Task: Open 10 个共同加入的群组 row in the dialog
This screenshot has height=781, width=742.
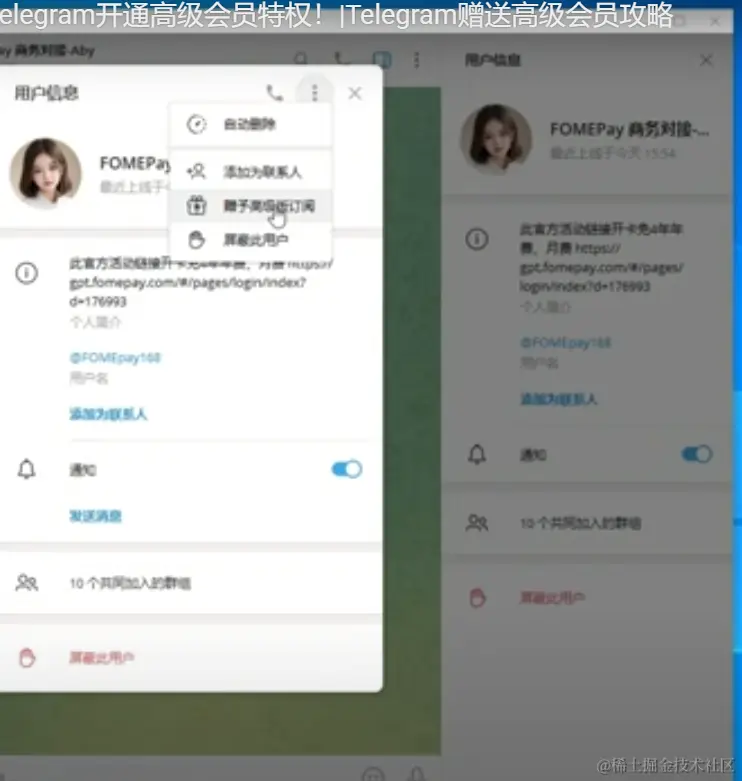Action: point(191,583)
